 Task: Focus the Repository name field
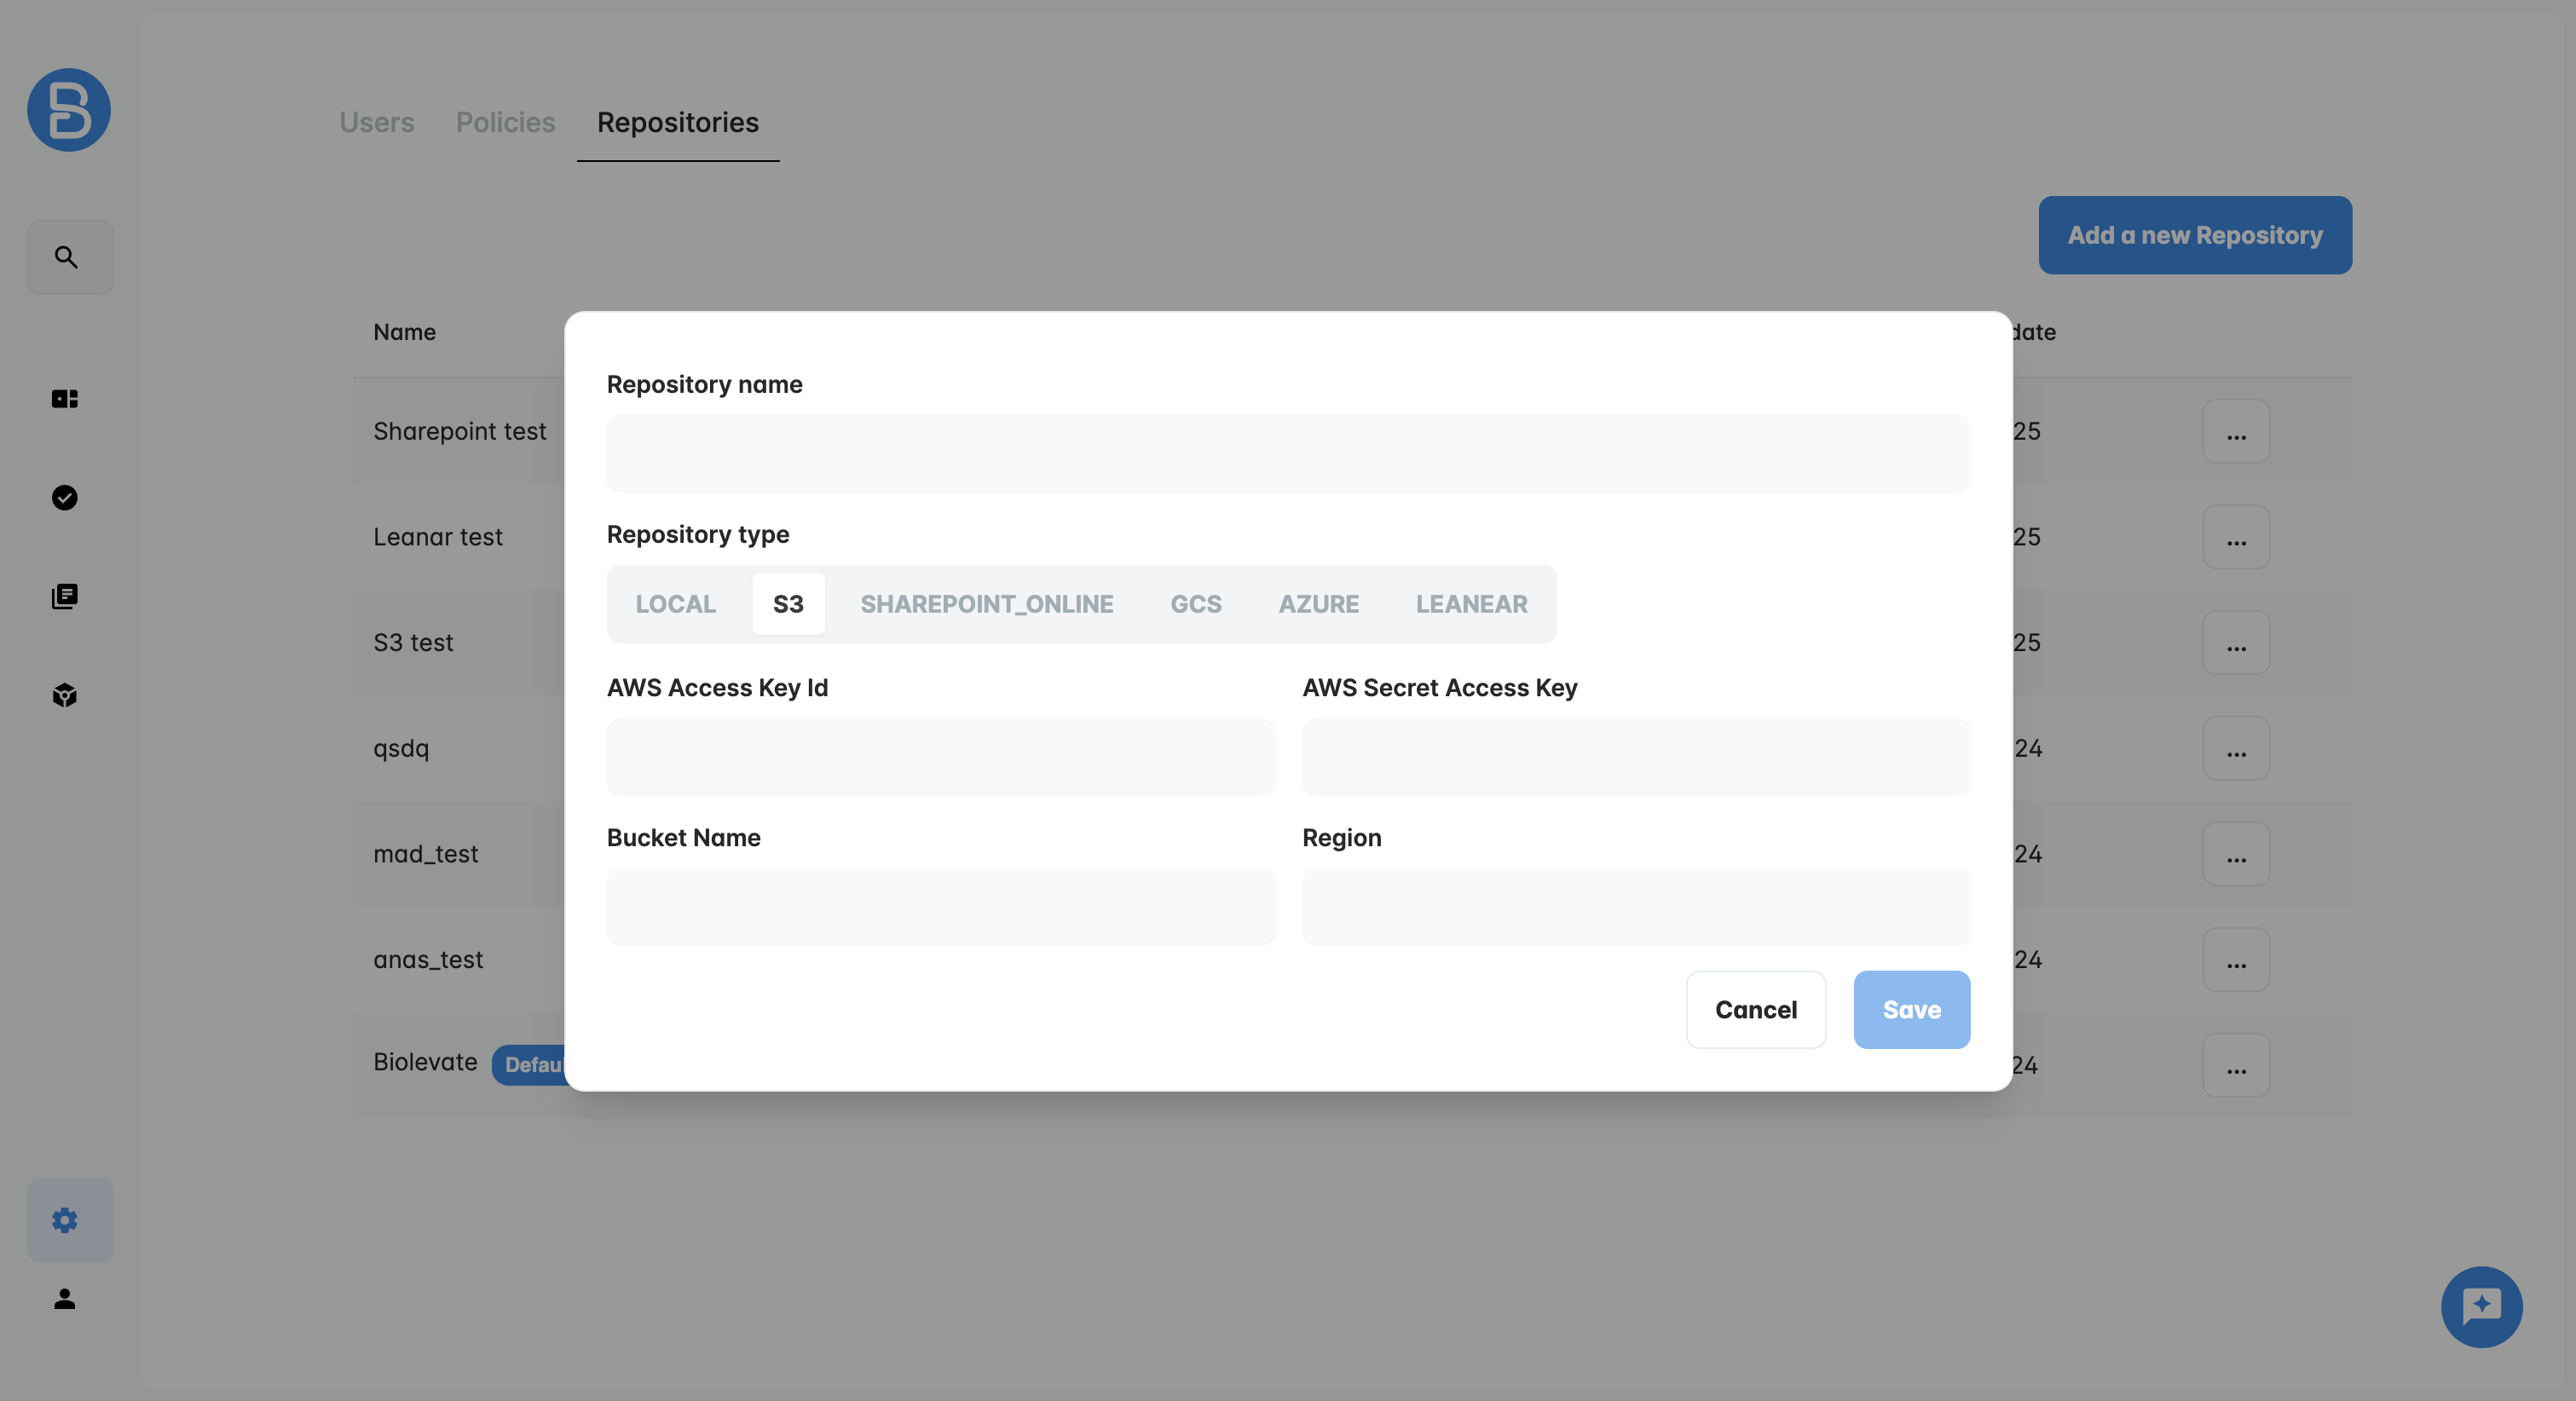point(1288,453)
